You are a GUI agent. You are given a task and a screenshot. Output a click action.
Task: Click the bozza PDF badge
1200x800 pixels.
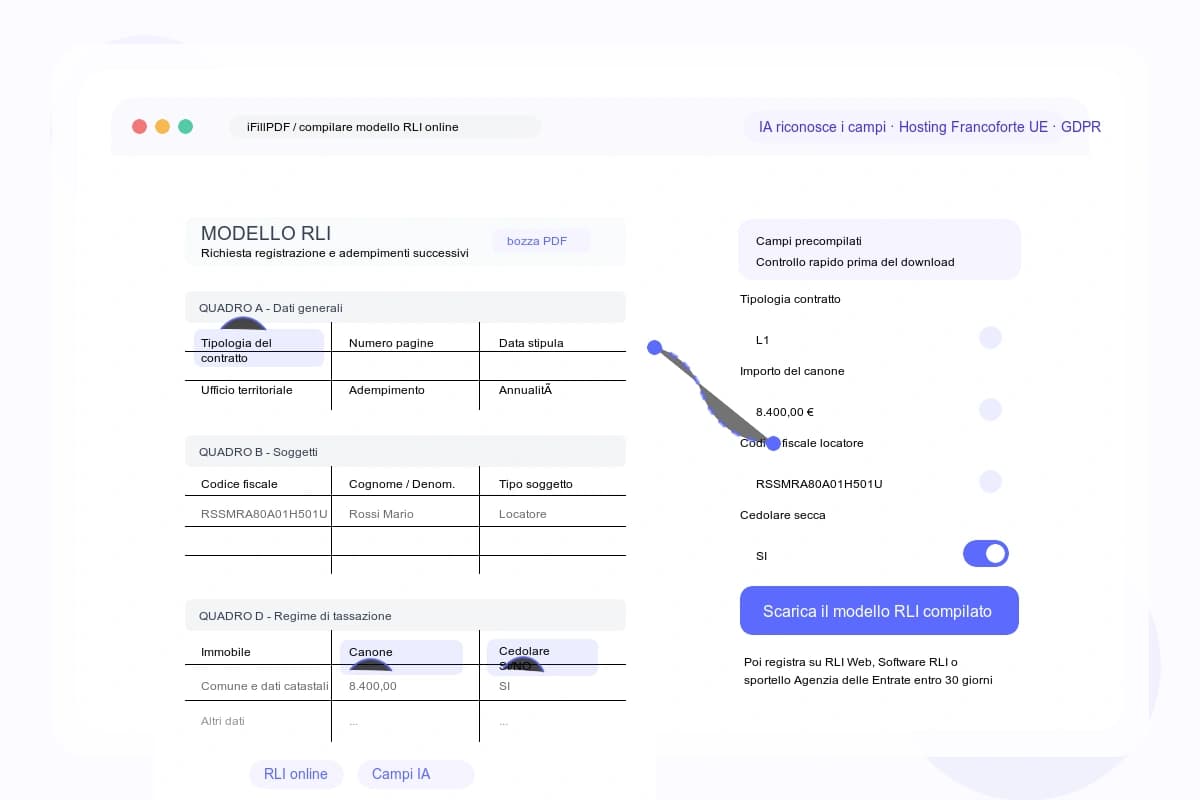[x=541, y=241]
